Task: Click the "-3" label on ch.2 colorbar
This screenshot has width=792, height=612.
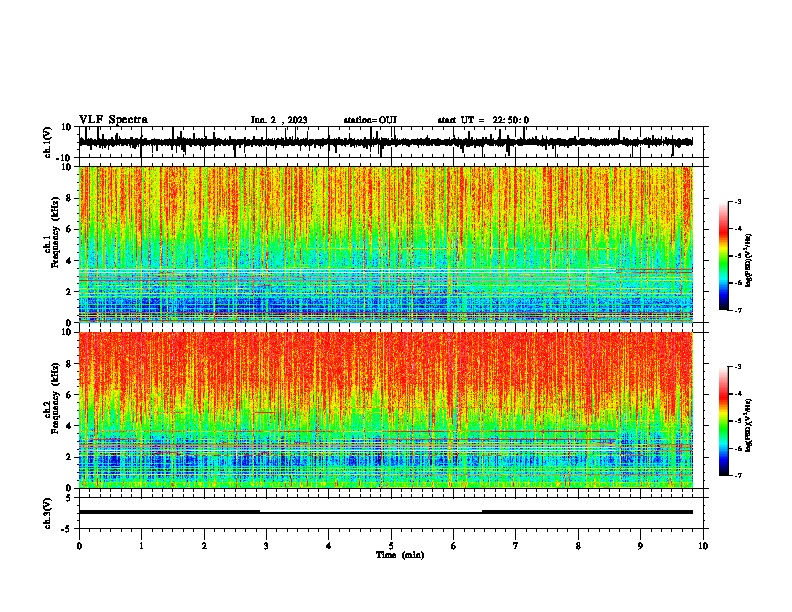Action: [x=737, y=367]
